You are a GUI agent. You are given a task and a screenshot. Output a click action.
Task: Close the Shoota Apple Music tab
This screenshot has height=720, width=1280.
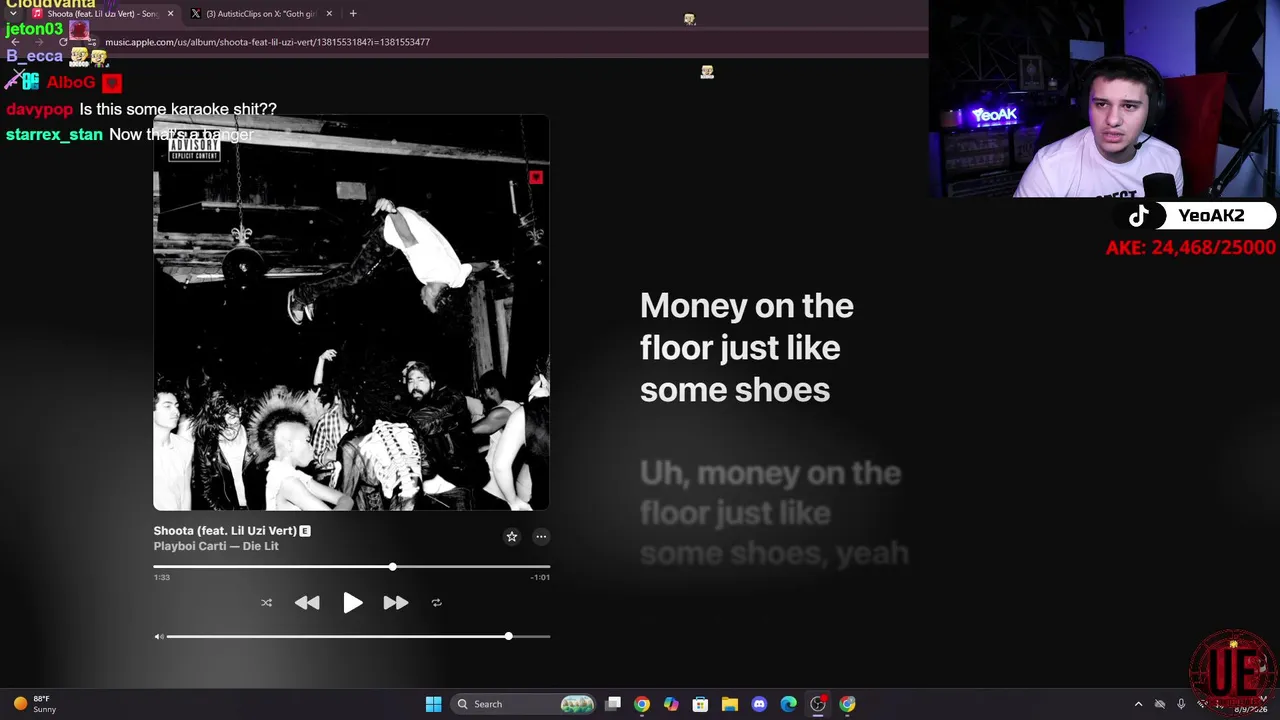[x=170, y=14]
